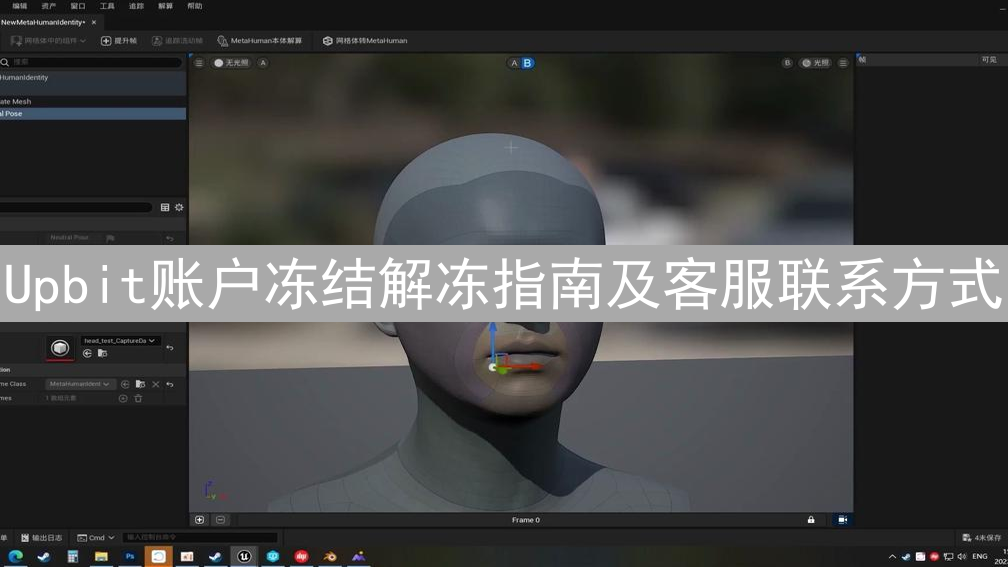Open the 网格体中的组件 components dropdown
This screenshot has height=567, width=1008.
click(48, 40)
